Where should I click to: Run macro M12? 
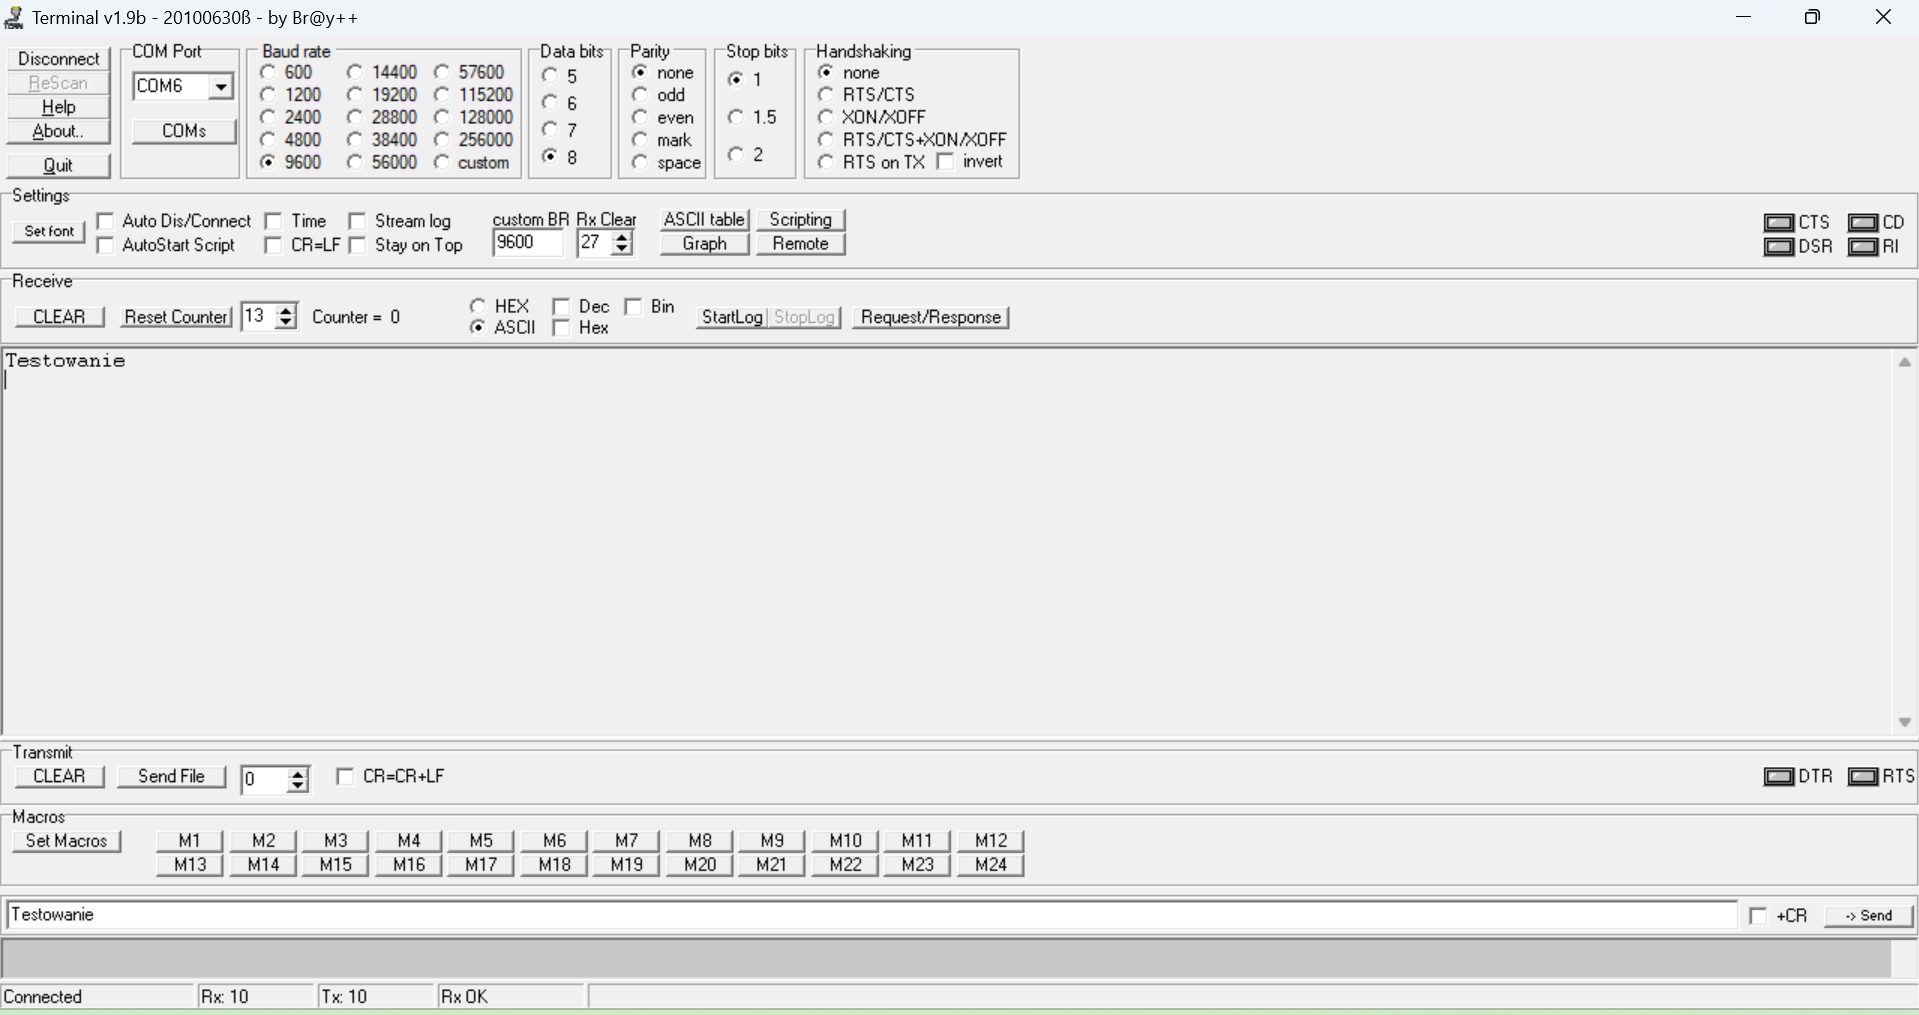[991, 841]
